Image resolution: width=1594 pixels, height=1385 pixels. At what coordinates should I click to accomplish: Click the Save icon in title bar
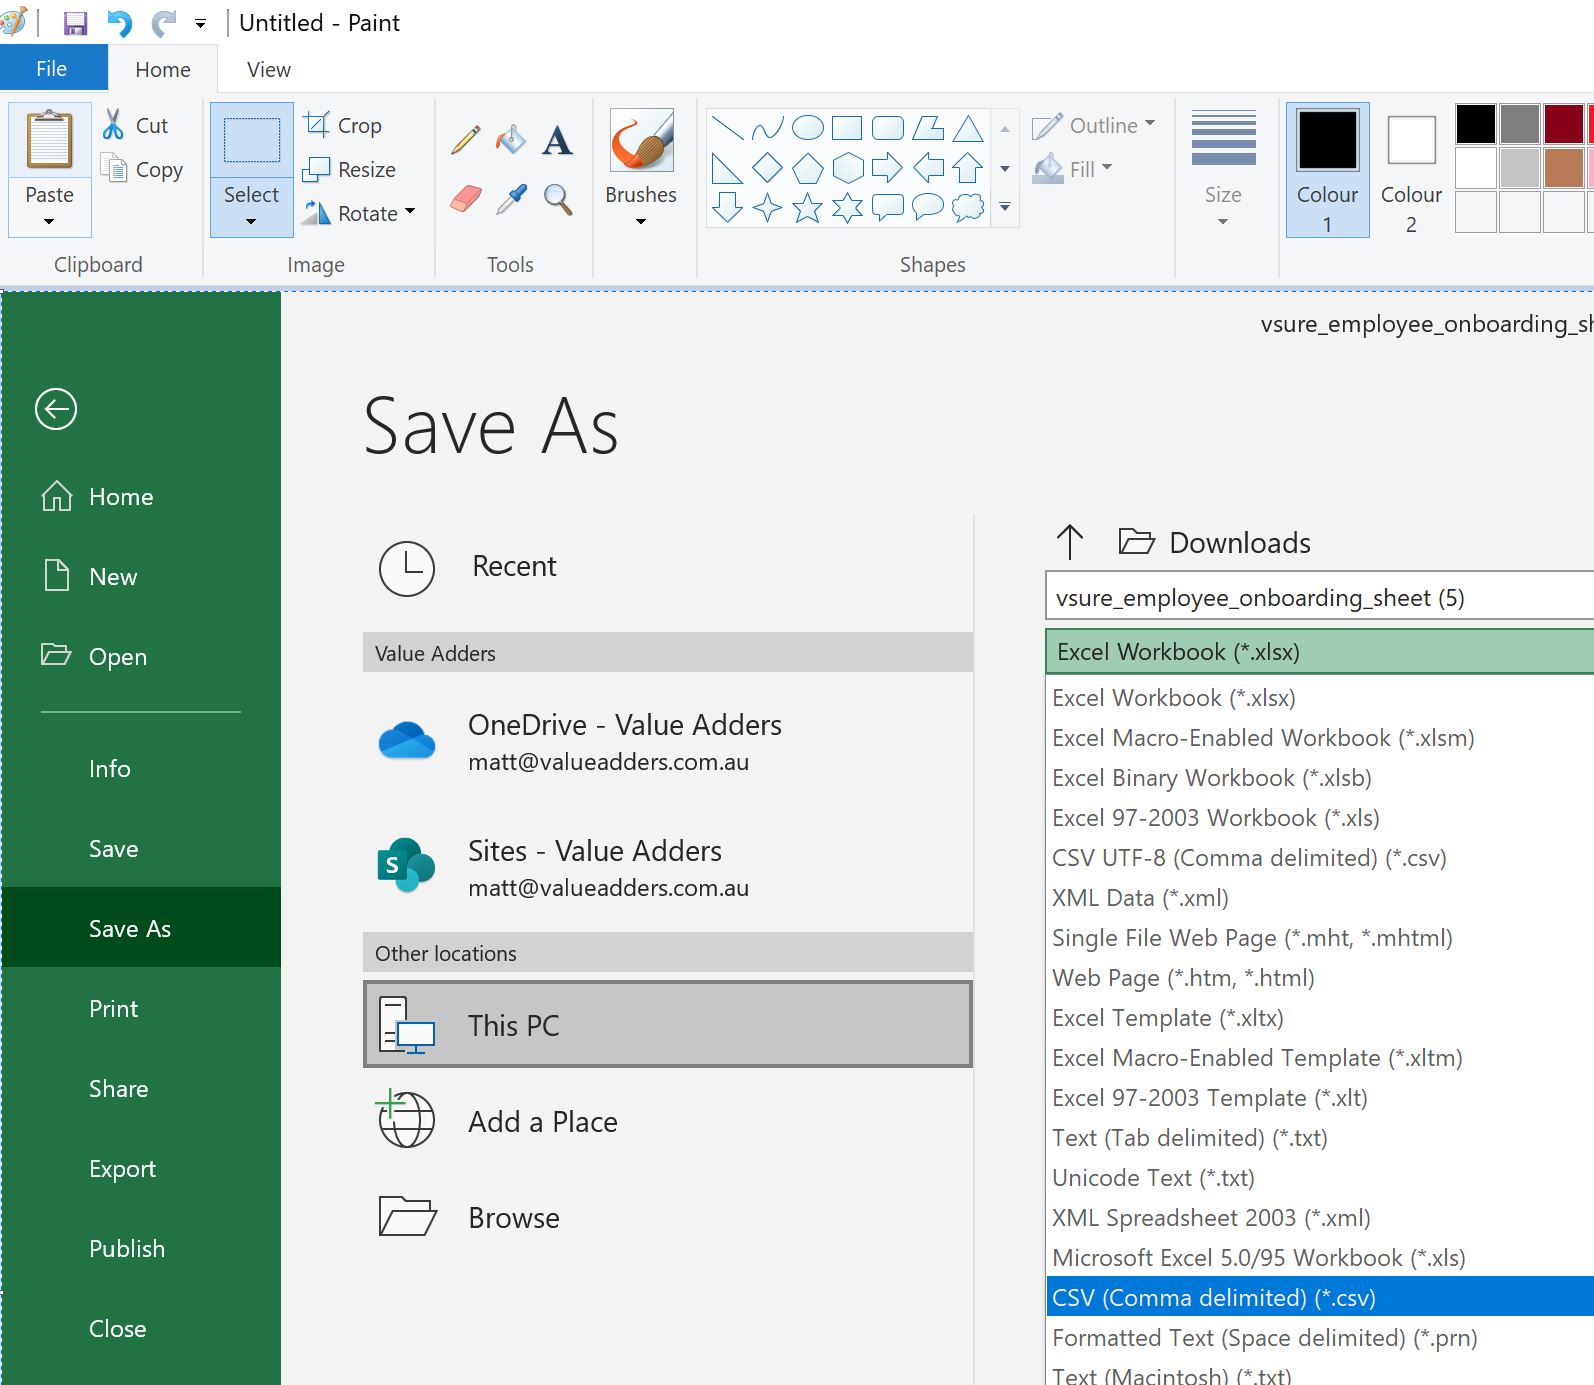(75, 23)
